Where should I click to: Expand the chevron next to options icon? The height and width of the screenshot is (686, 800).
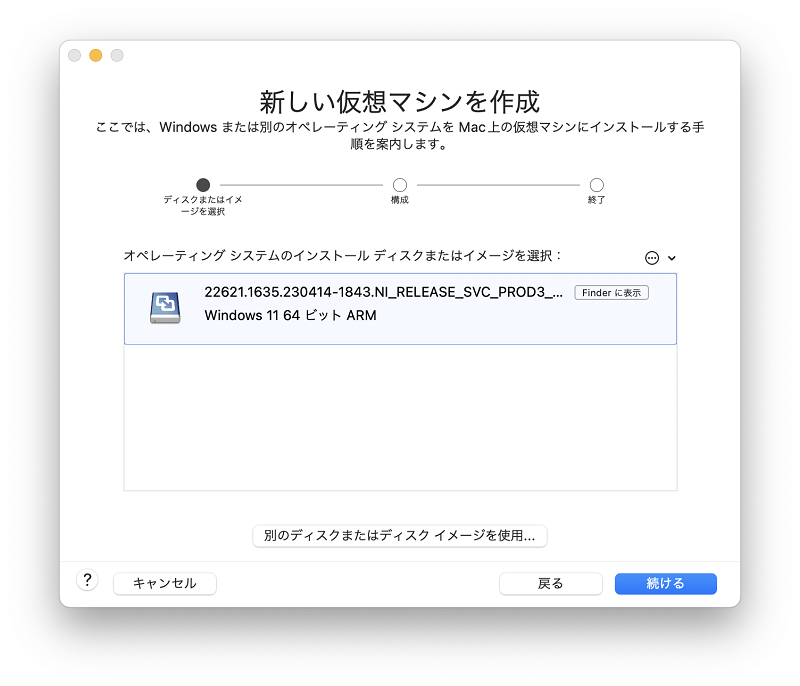[671, 258]
